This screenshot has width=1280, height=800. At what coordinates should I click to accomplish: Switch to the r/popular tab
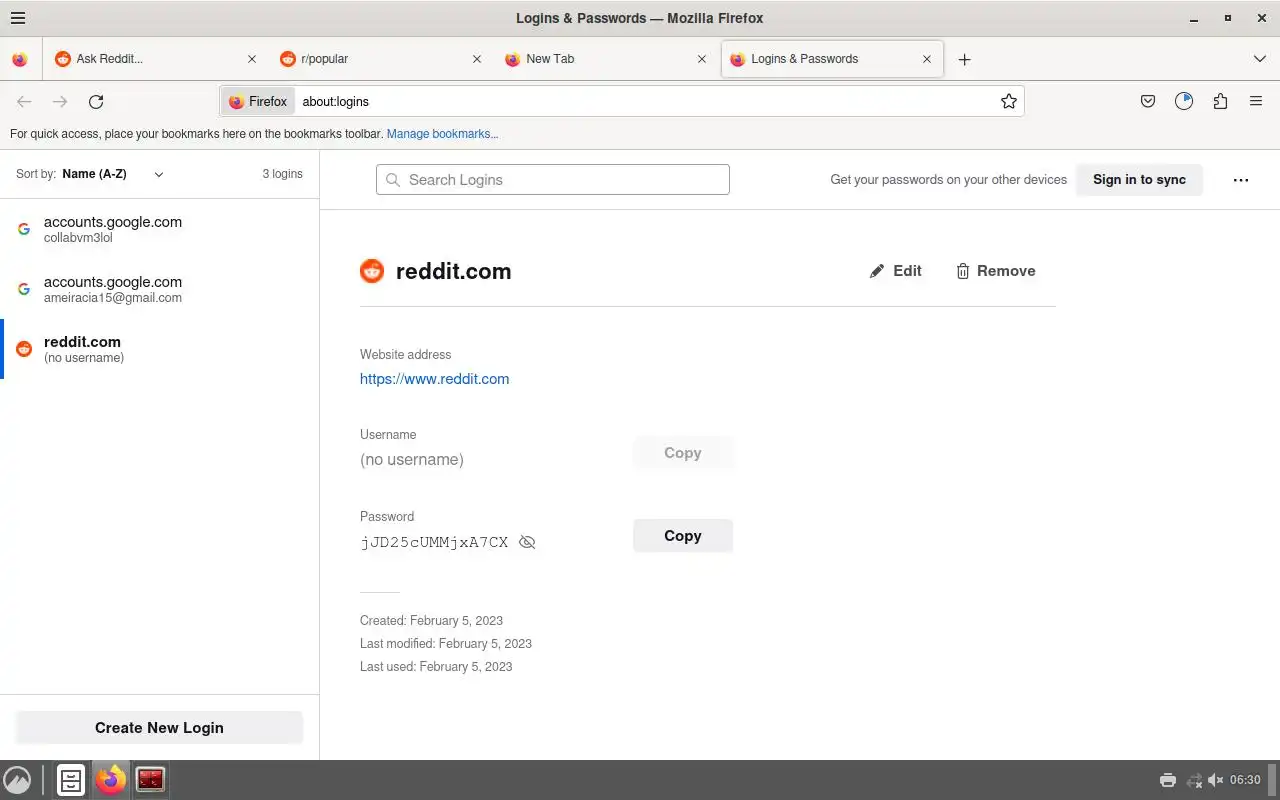pos(381,59)
